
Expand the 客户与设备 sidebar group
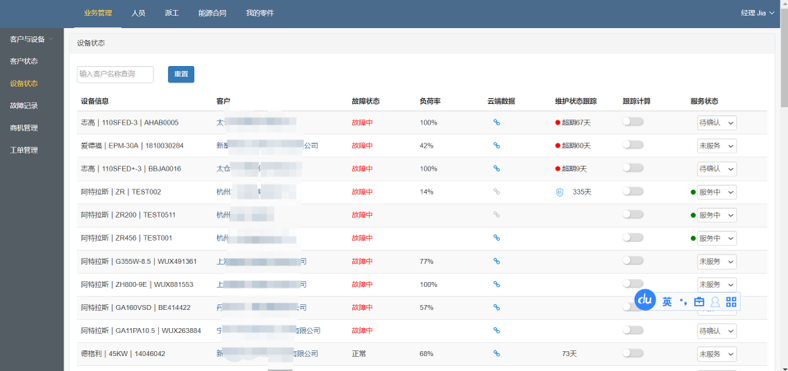click(x=32, y=39)
